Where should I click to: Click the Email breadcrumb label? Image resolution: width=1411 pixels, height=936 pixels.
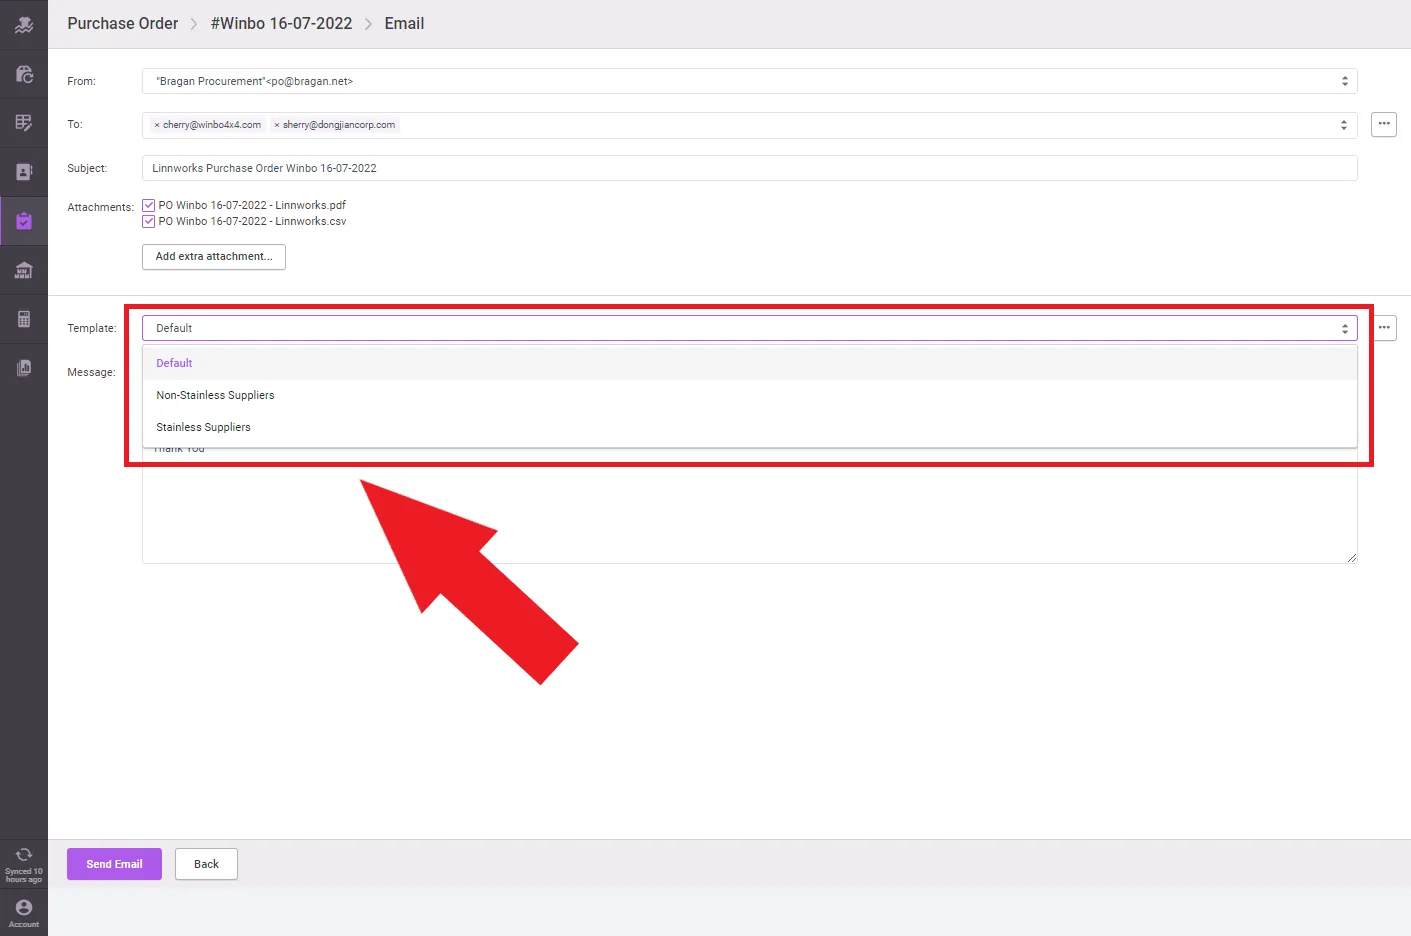coord(404,23)
